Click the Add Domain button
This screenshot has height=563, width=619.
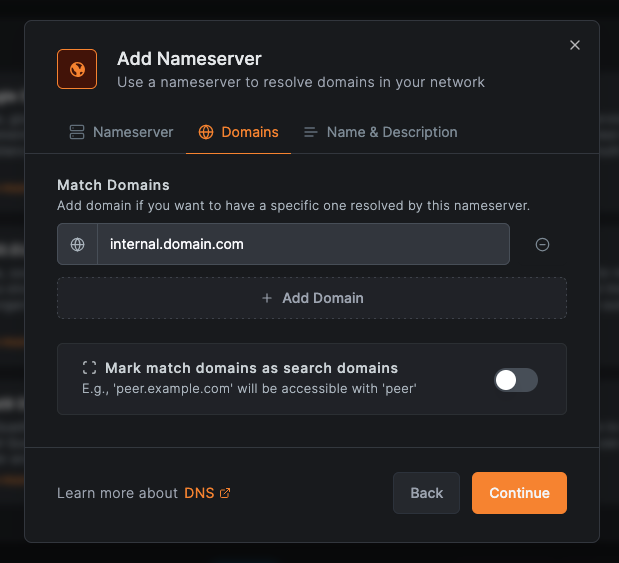(312, 298)
